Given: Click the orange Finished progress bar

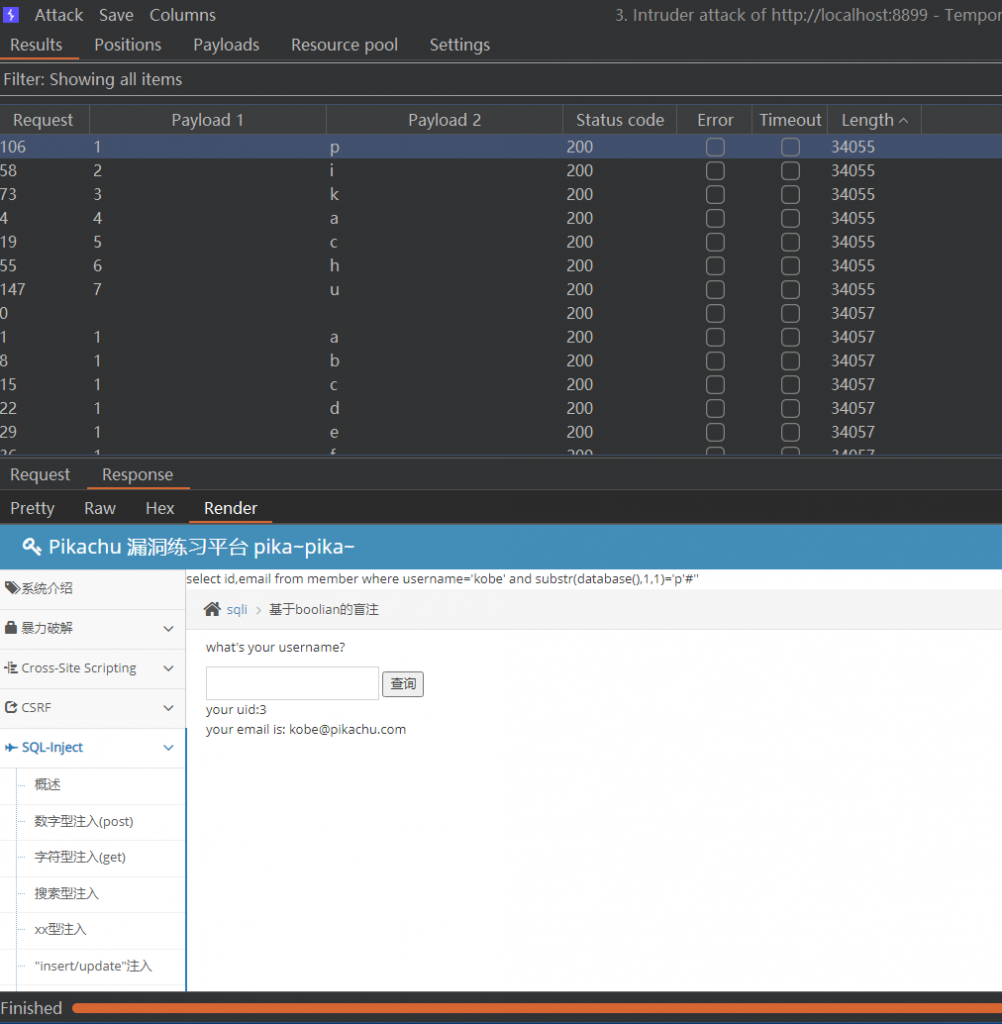Looking at the screenshot, I should [x=535, y=1008].
